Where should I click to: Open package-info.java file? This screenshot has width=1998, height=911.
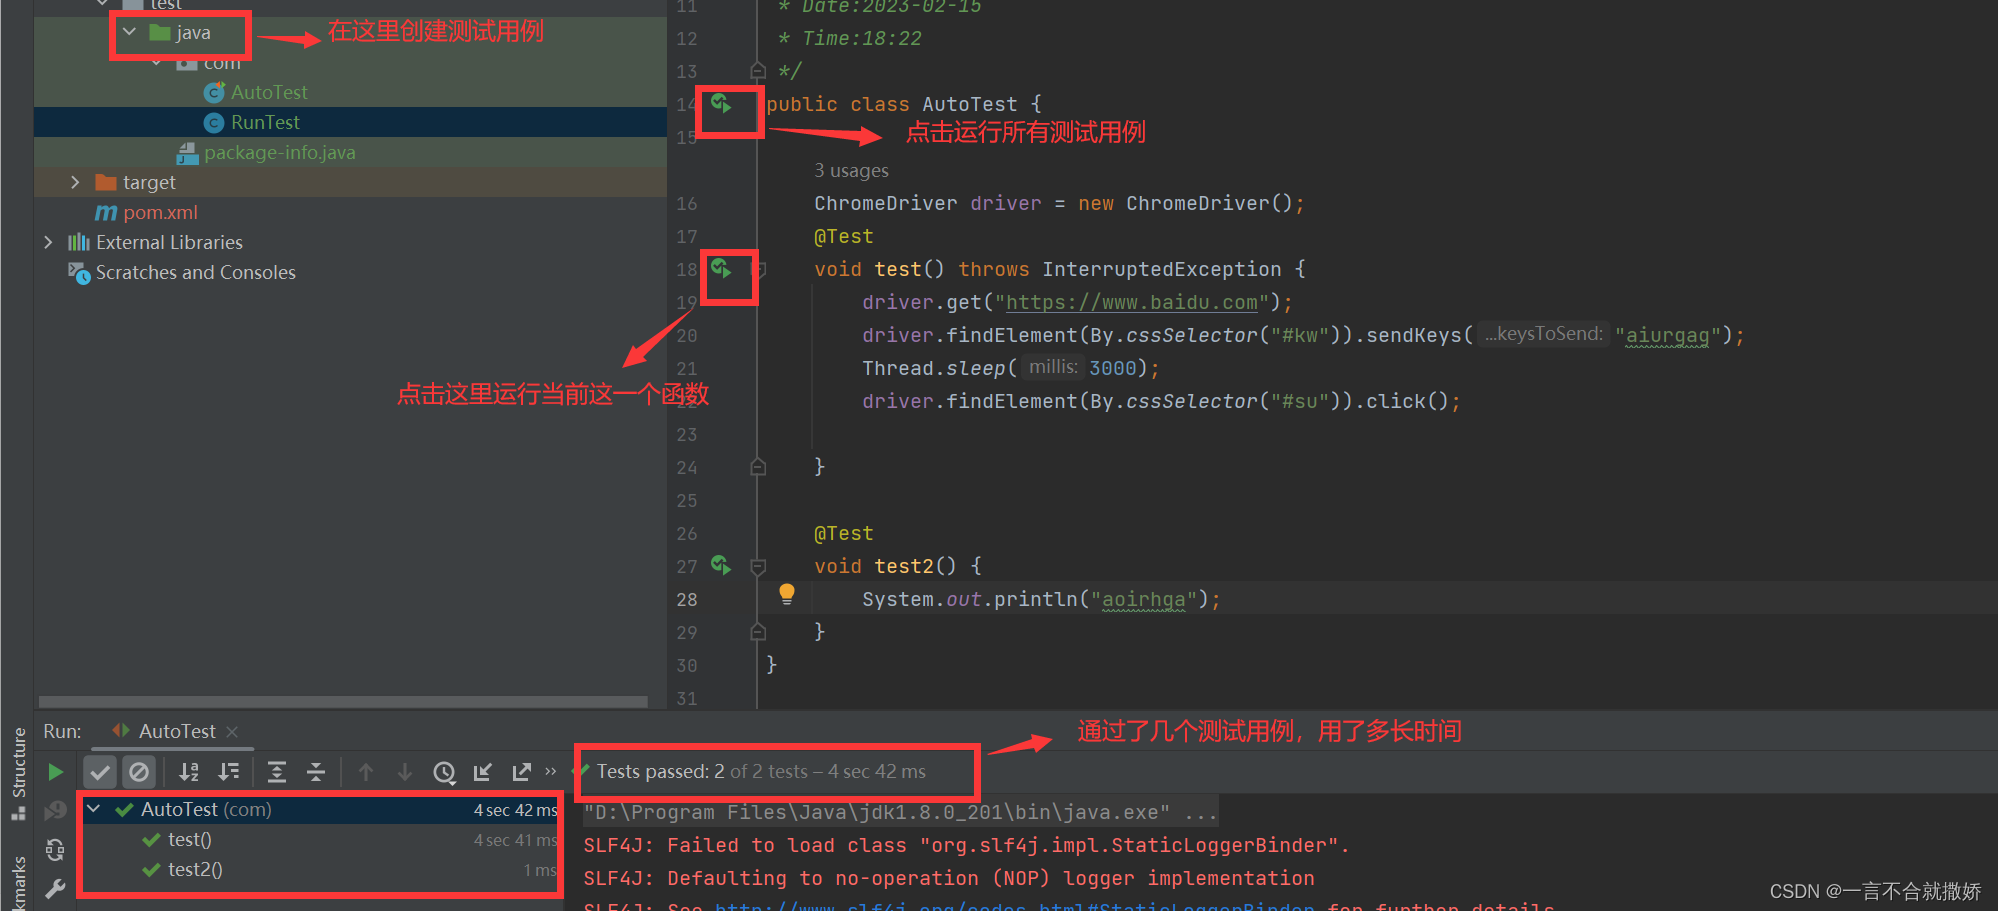coord(279,152)
